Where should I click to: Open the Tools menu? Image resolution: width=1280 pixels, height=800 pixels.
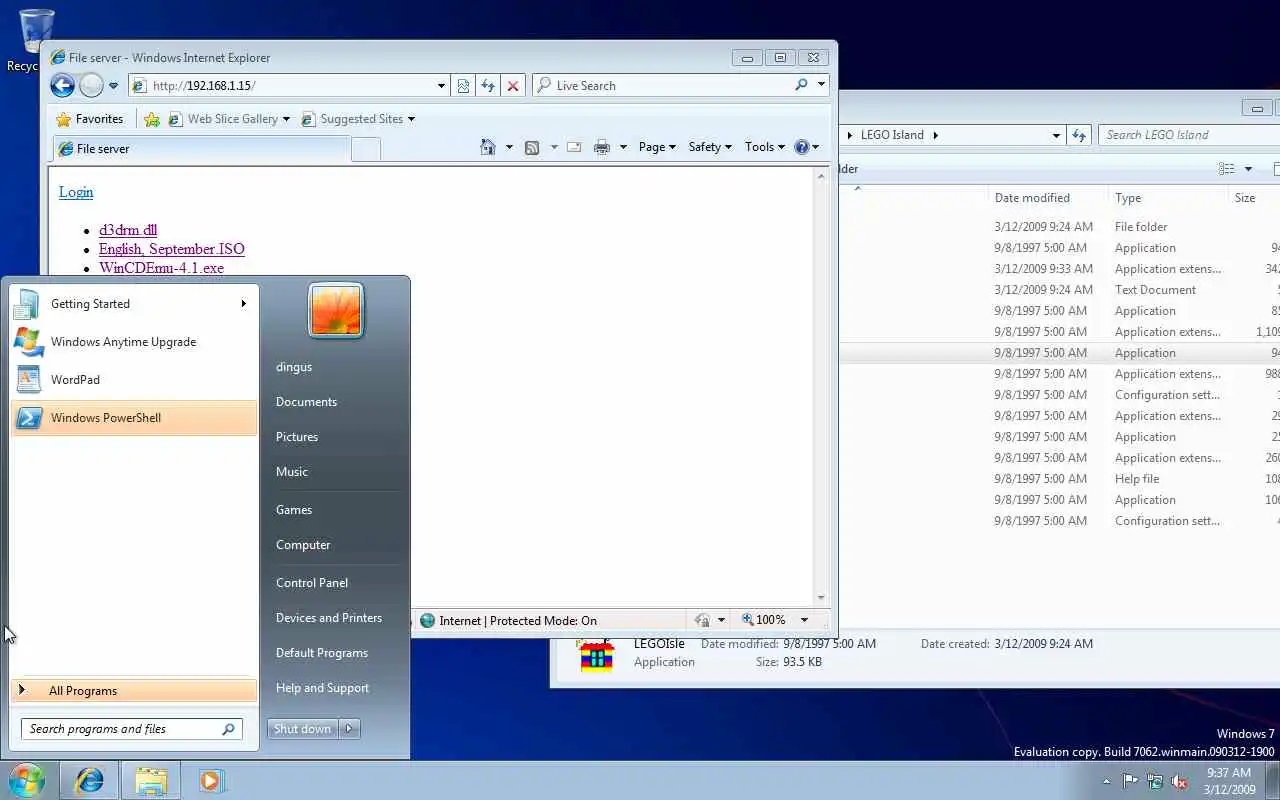(765, 147)
